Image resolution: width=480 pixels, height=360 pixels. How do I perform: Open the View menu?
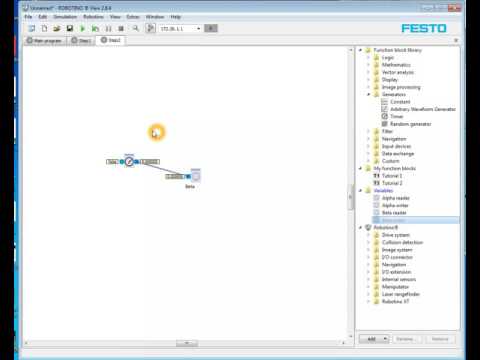click(x=115, y=17)
